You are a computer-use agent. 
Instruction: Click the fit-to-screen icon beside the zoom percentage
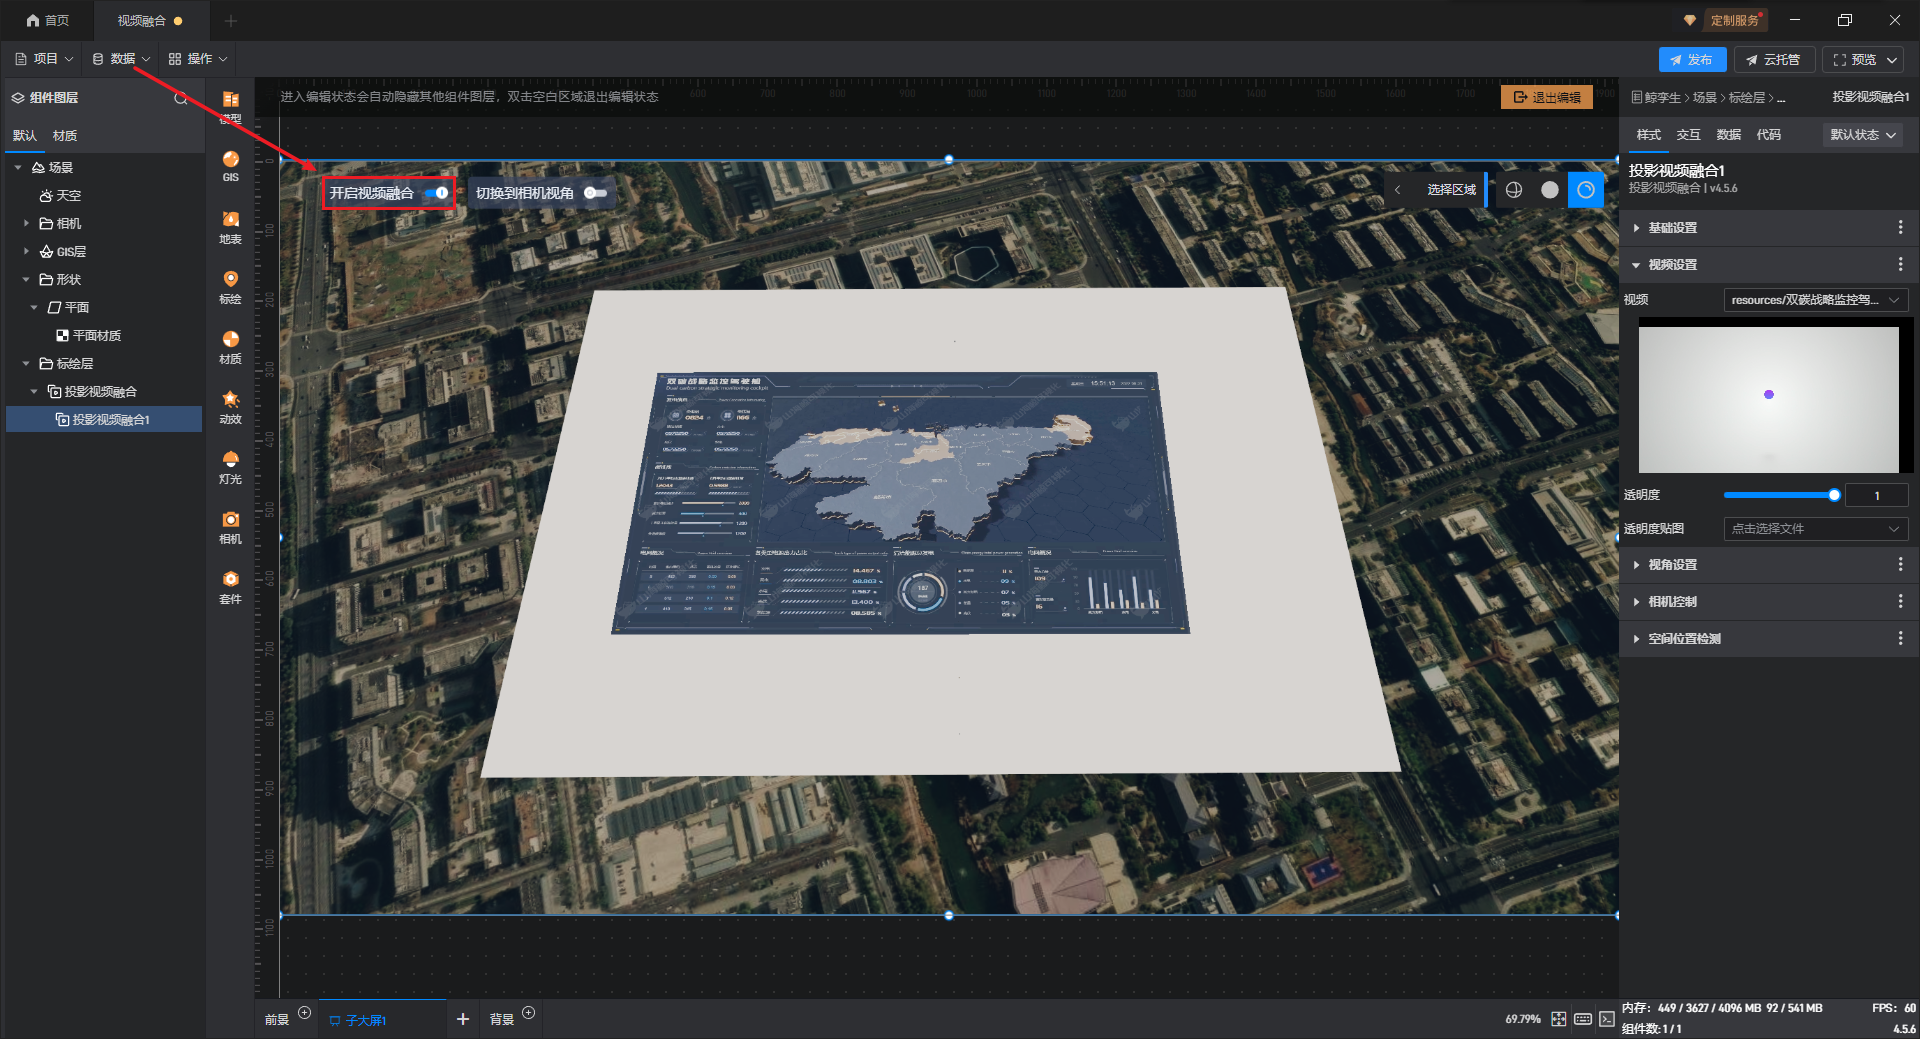pyautogui.click(x=1559, y=1019)
